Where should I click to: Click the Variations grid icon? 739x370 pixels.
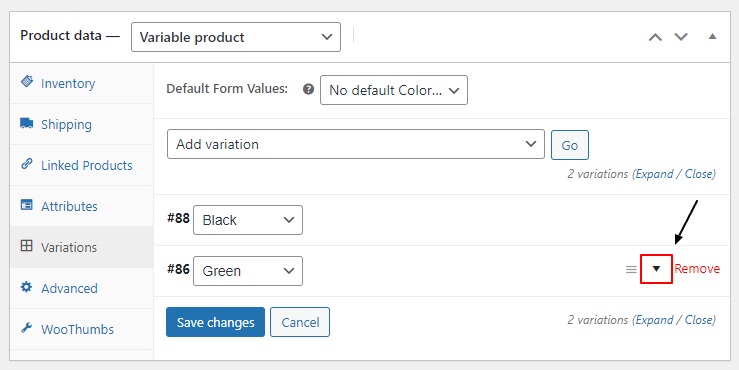point(27,246)
